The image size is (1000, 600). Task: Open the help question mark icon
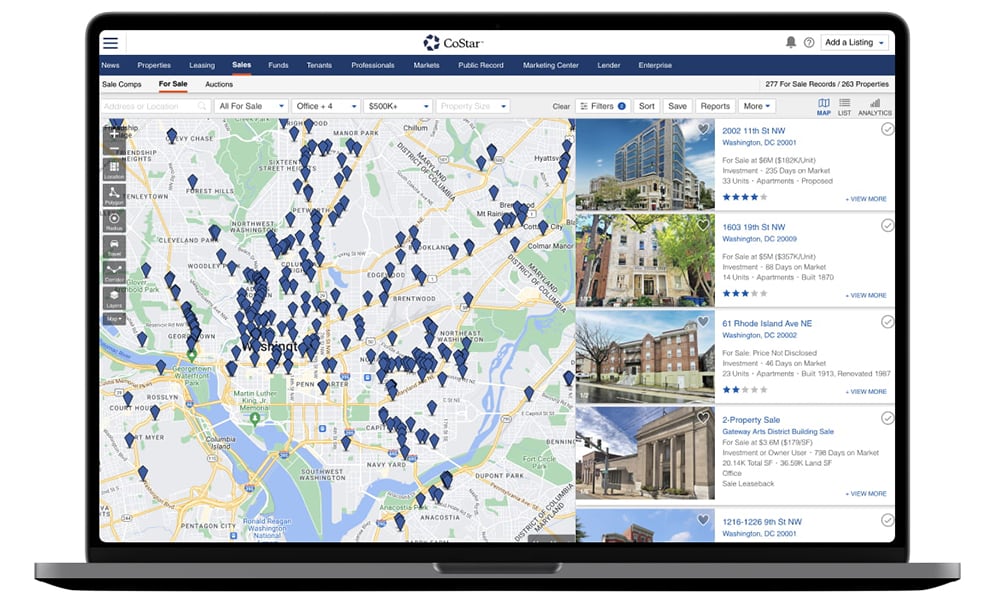(809, 43)
